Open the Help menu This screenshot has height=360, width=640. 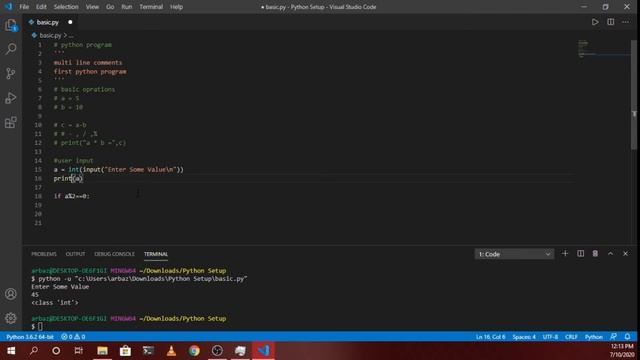pyautogui.click(x=176, y=7)
